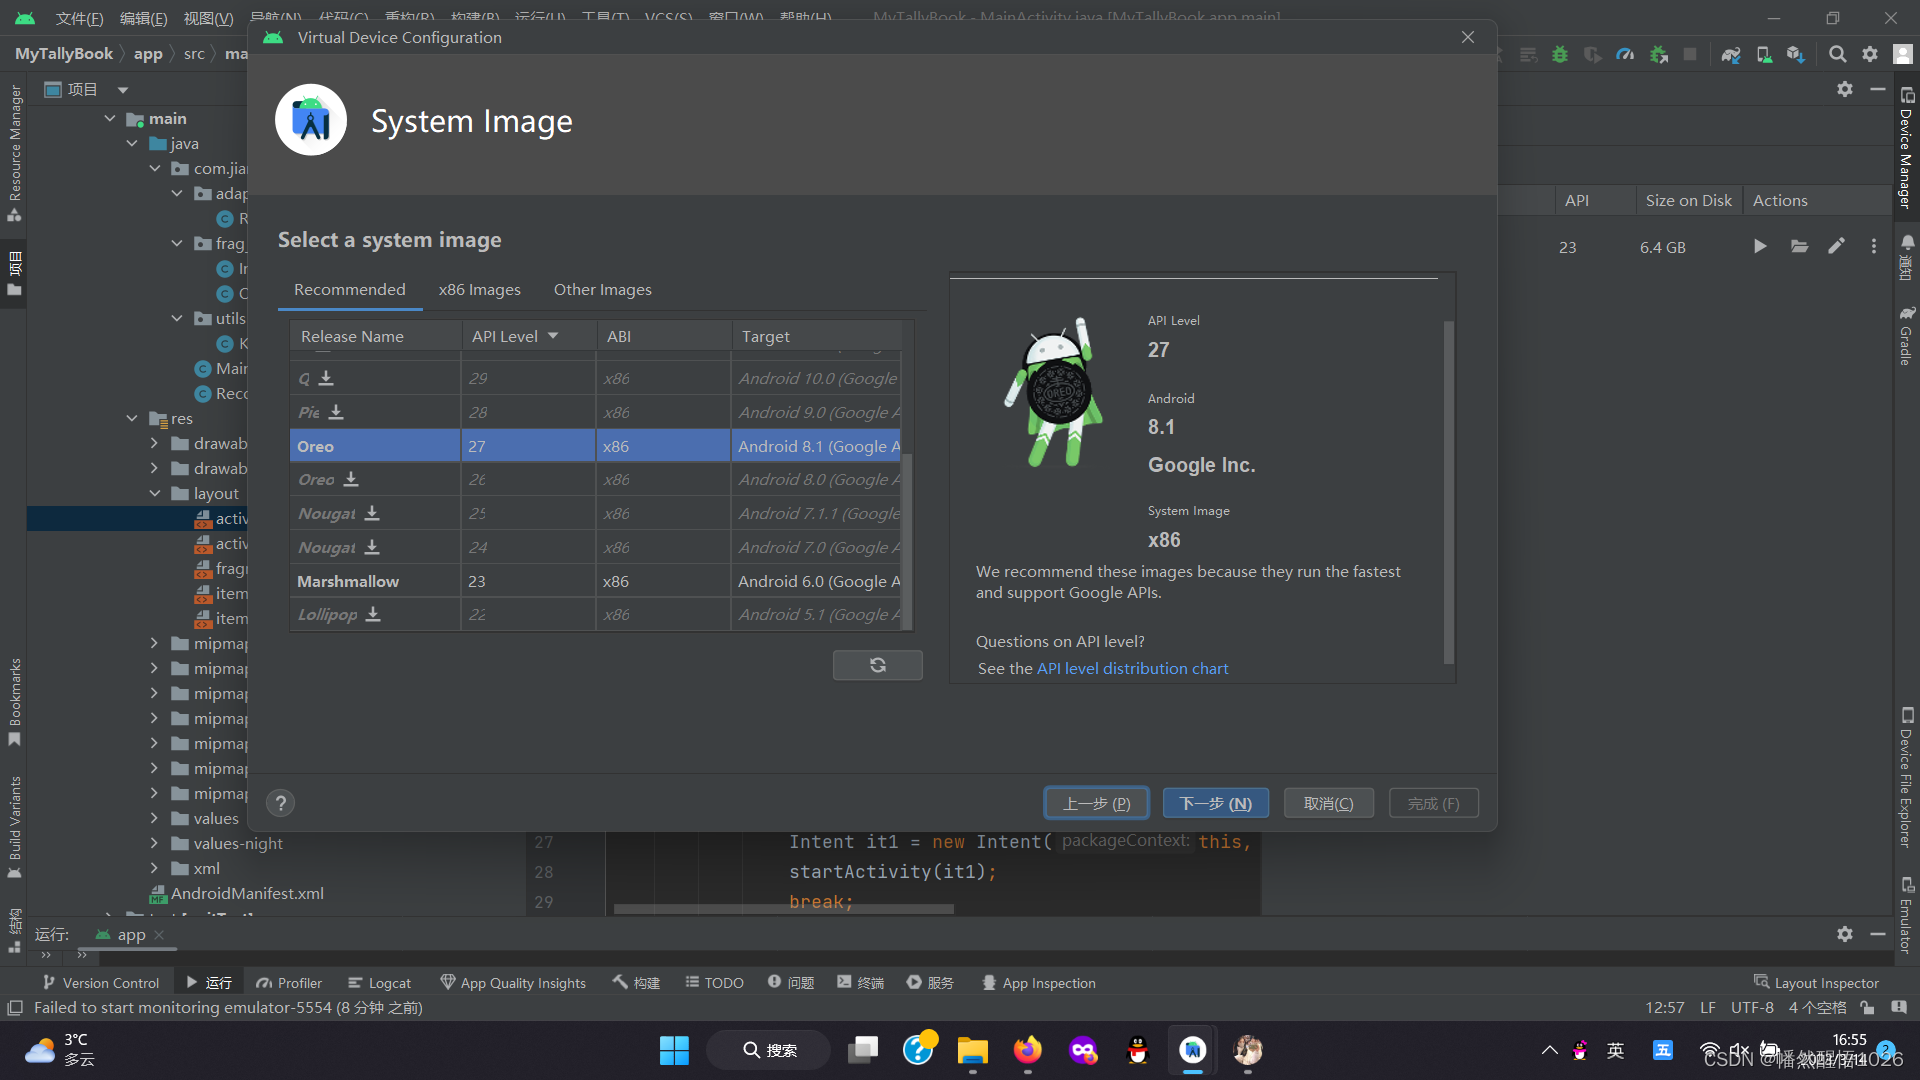Open the API level distribution chart link

[x=1132, y=668]
